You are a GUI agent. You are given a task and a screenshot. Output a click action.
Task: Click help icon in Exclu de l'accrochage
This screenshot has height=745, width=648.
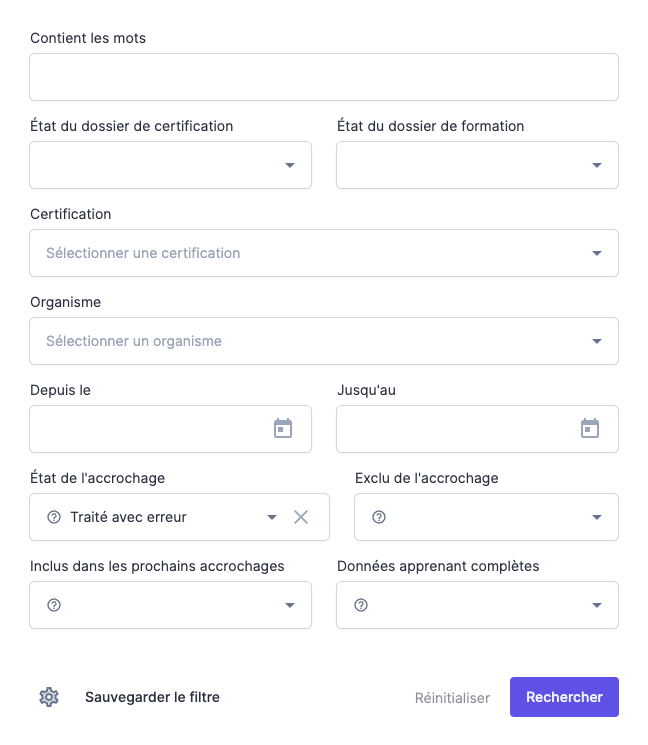click(x=379, y=517)
